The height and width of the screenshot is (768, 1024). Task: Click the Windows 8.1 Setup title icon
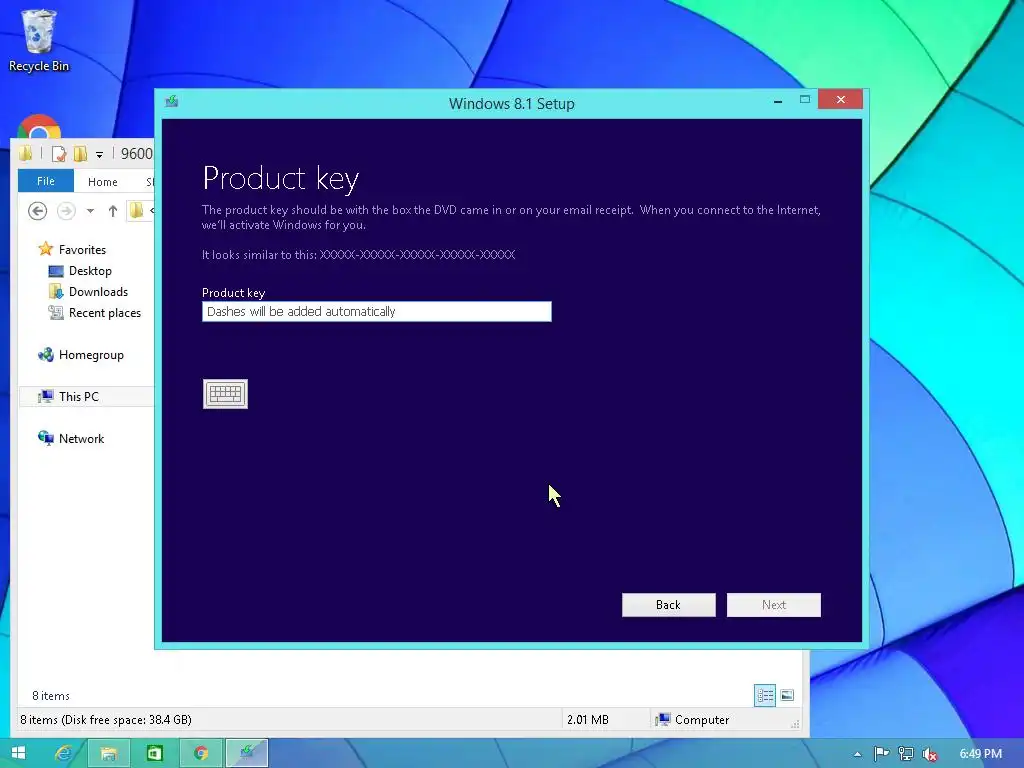click(172, 102)
